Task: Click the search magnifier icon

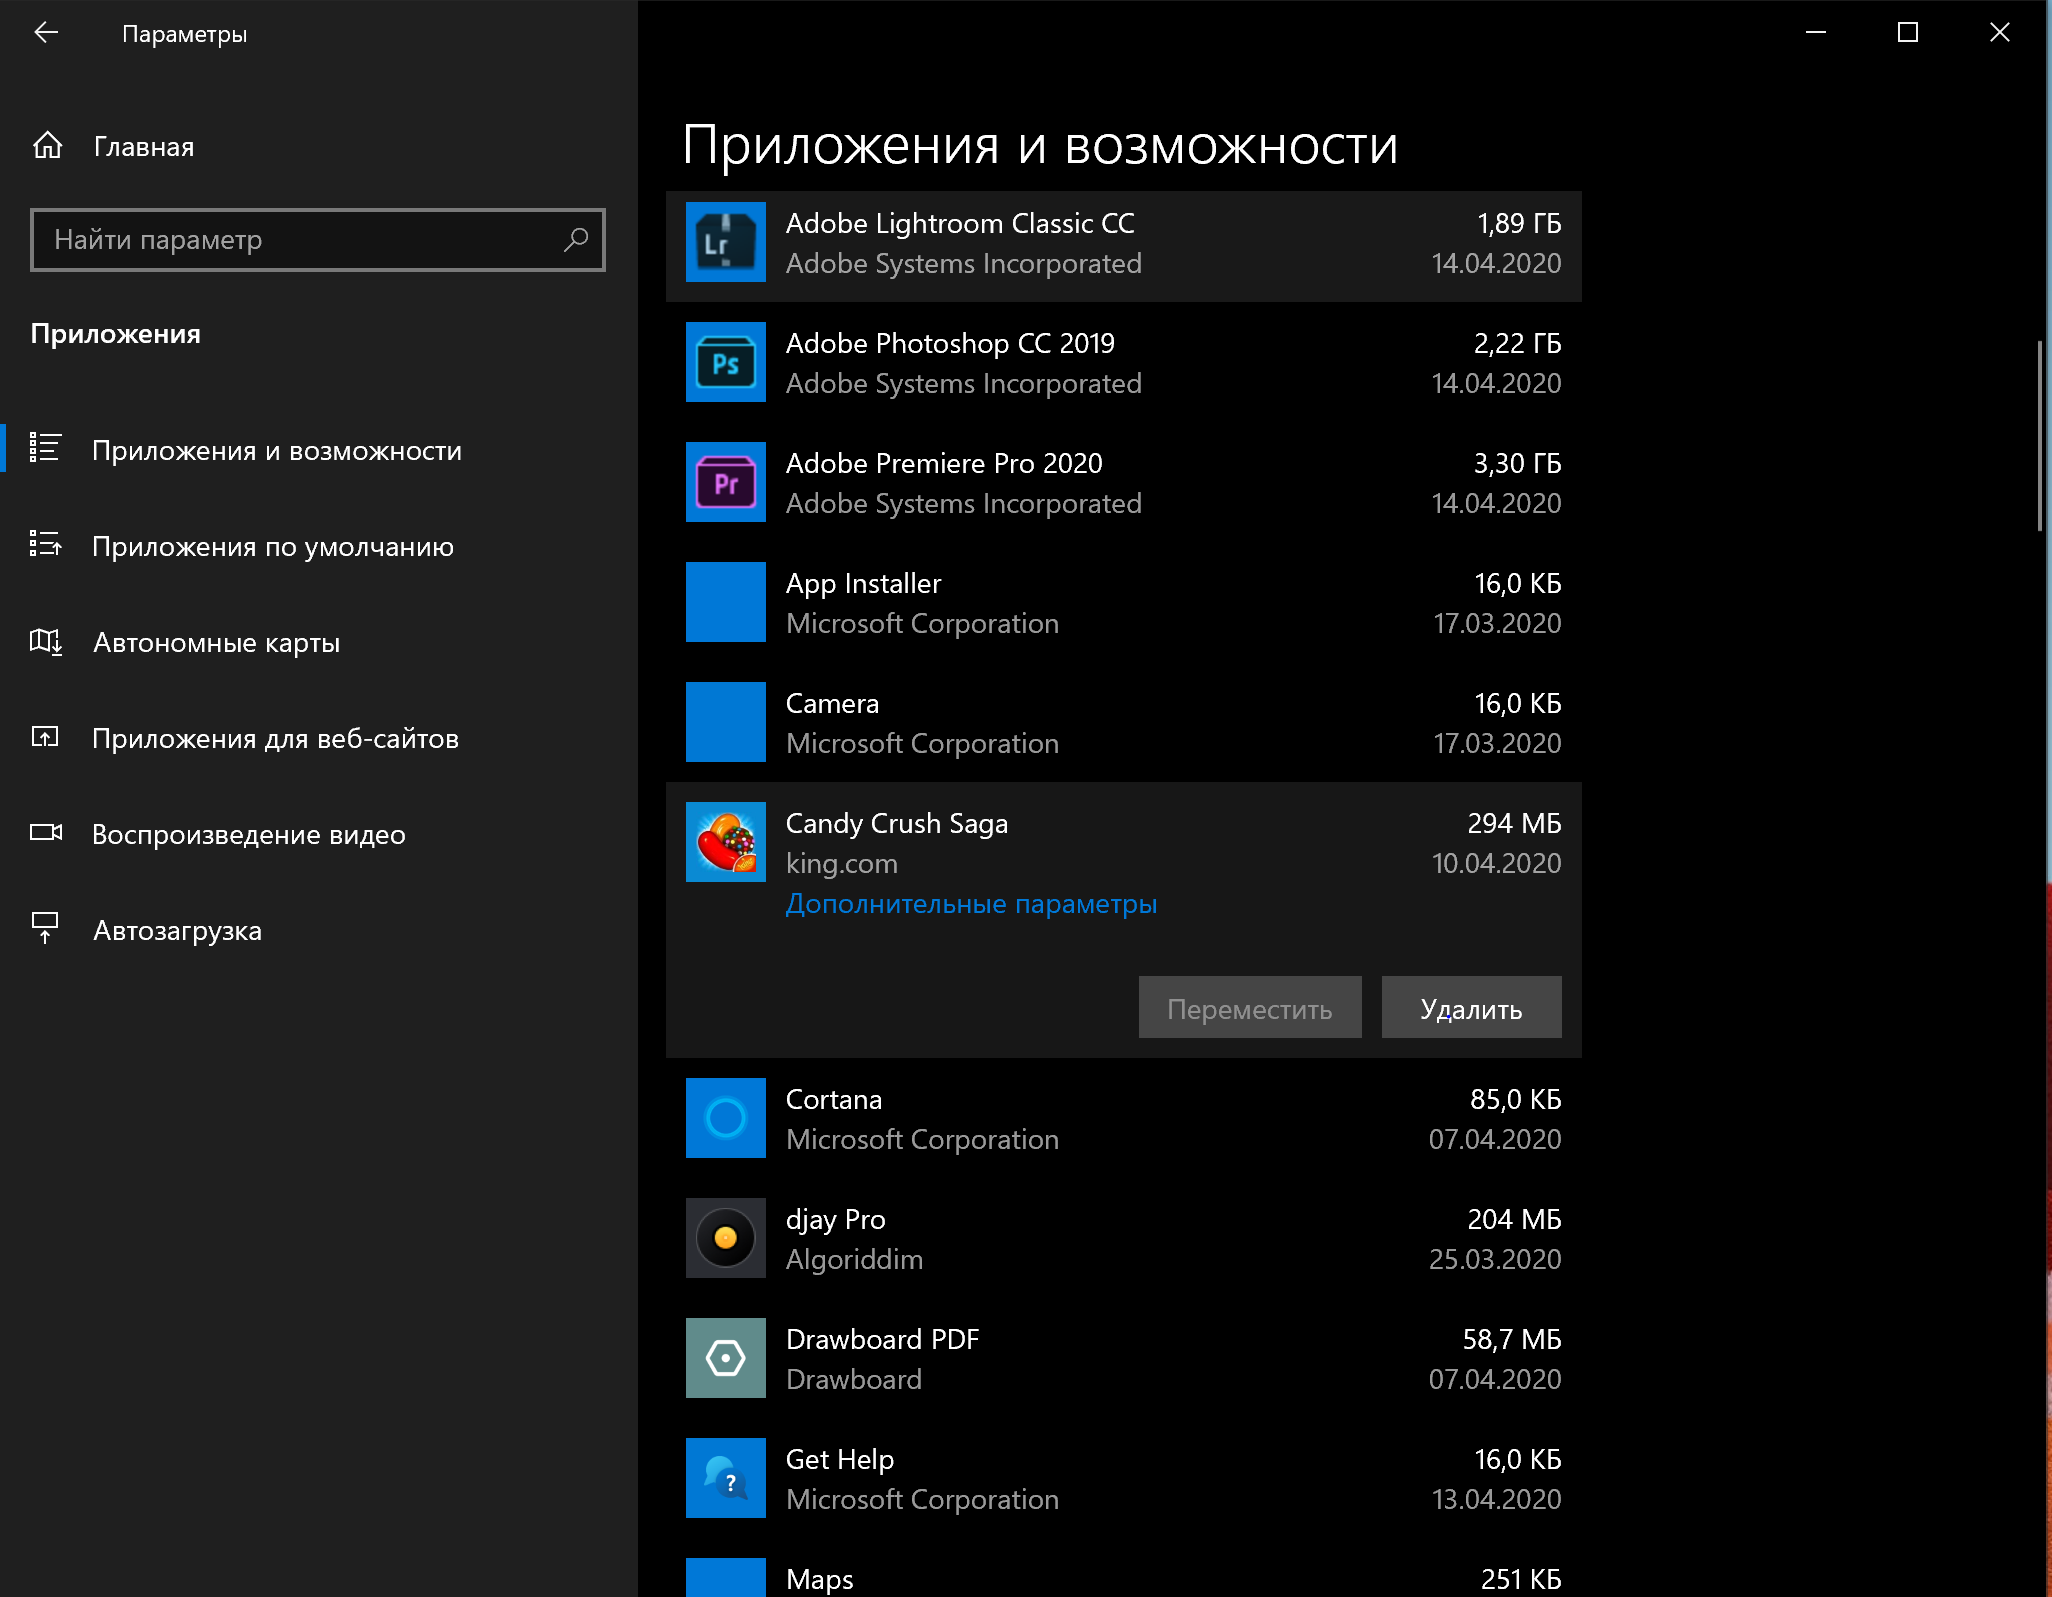Action: (575, 240)
